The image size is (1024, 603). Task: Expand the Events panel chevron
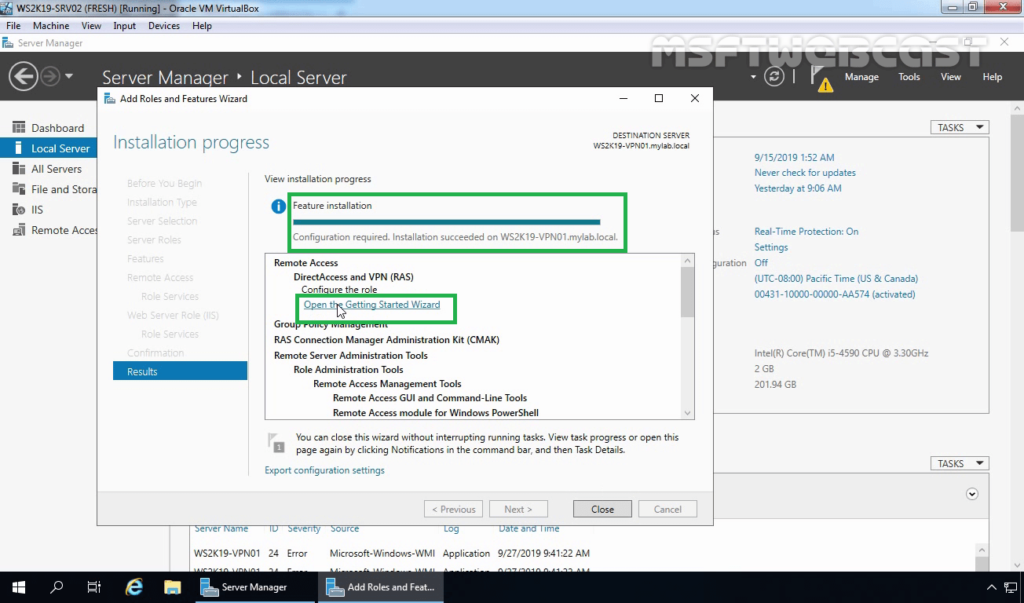(x=972, y=494)
